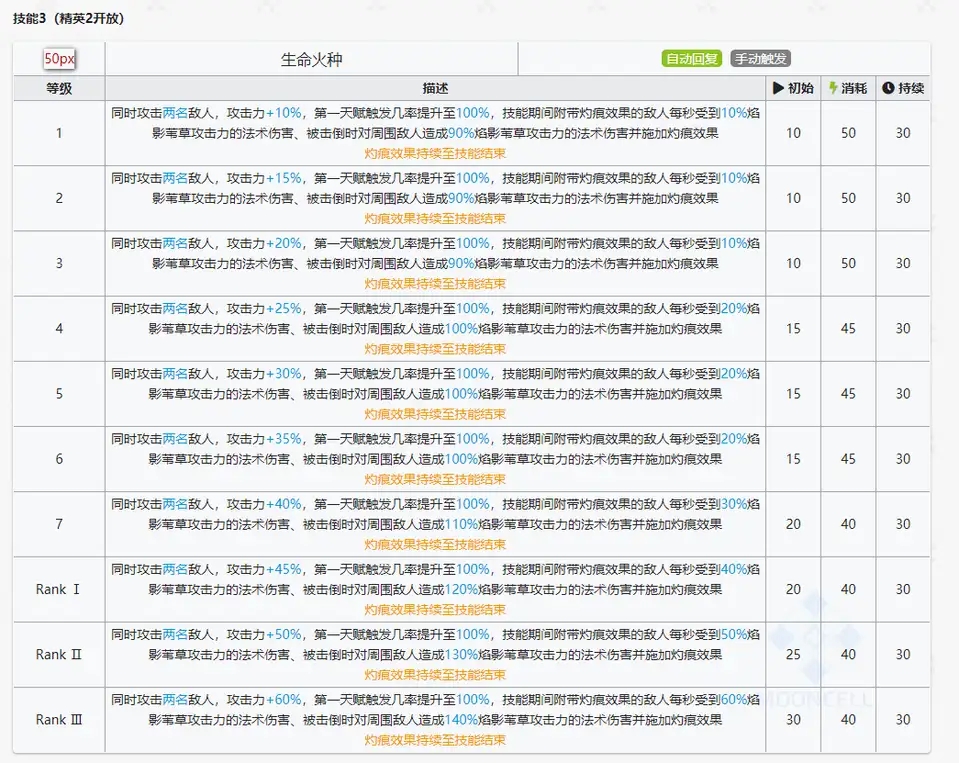
Task: Select the Rank Ⅱ level cell
Action: tap(59, 655)
